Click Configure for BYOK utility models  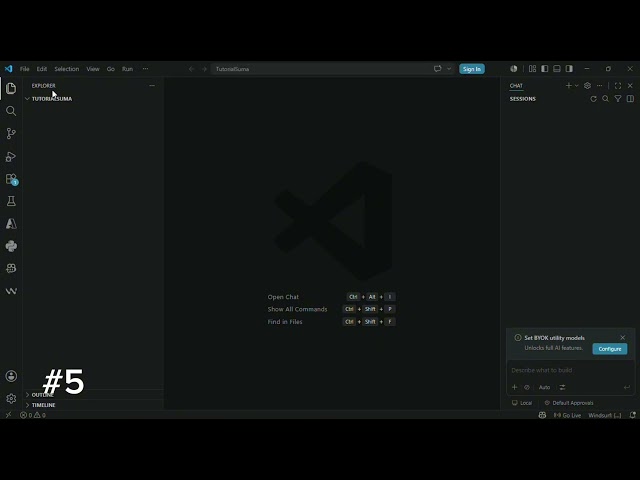point(610,349)
